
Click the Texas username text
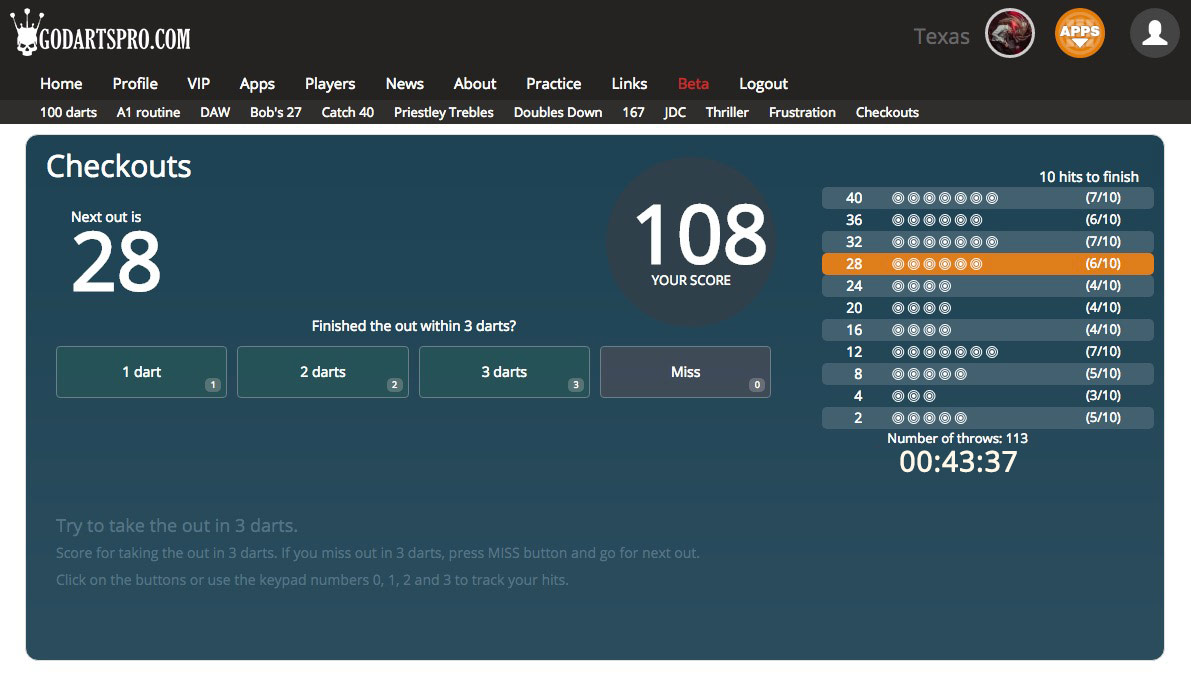coord(941,37)
